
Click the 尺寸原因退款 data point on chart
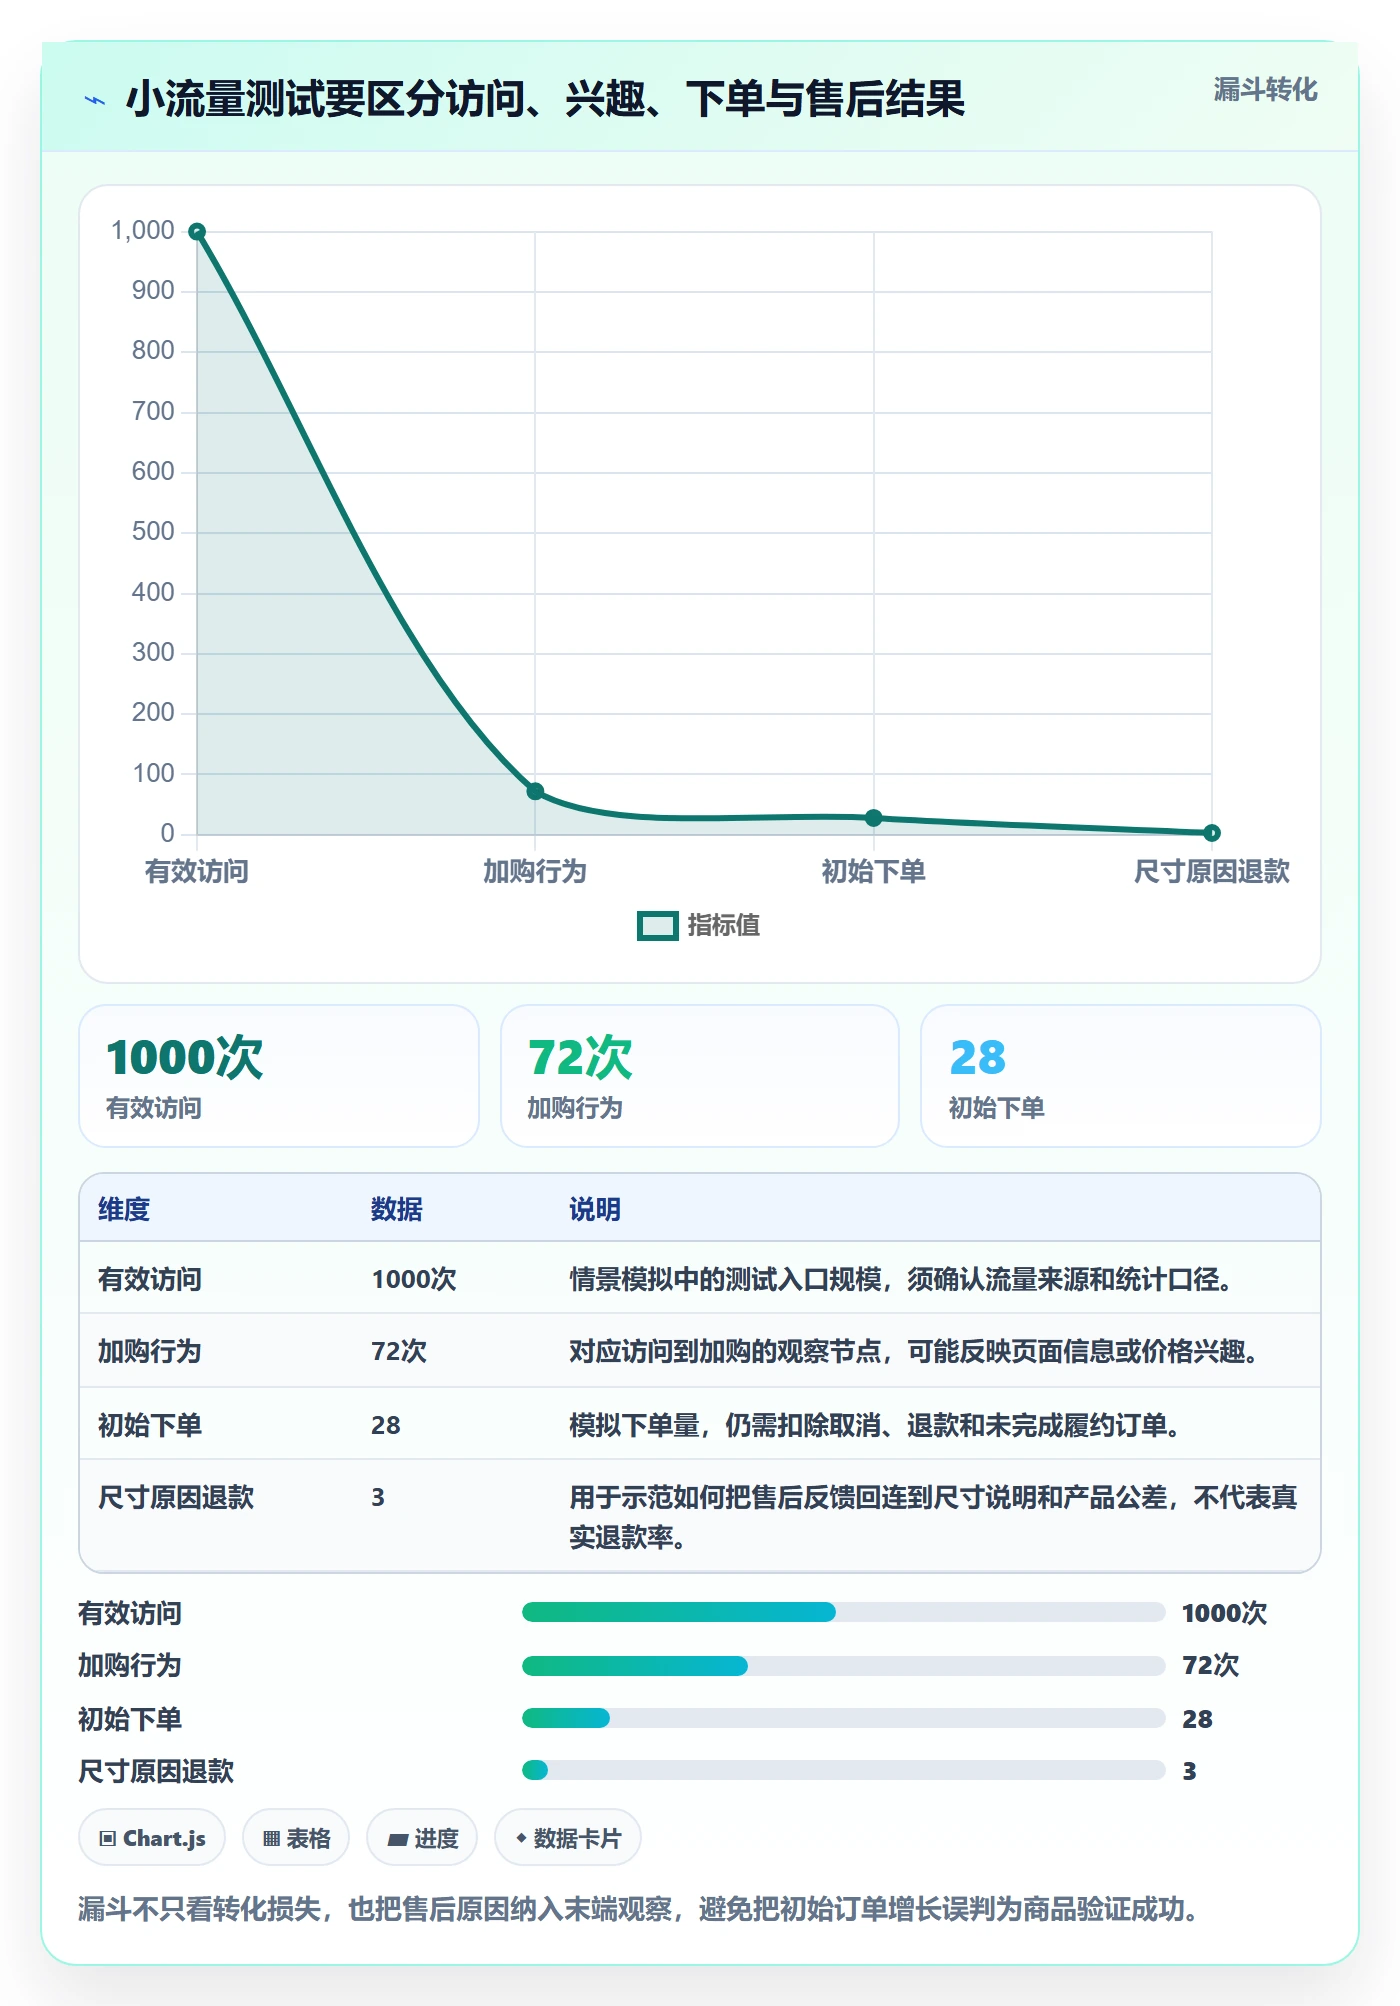1211,832
